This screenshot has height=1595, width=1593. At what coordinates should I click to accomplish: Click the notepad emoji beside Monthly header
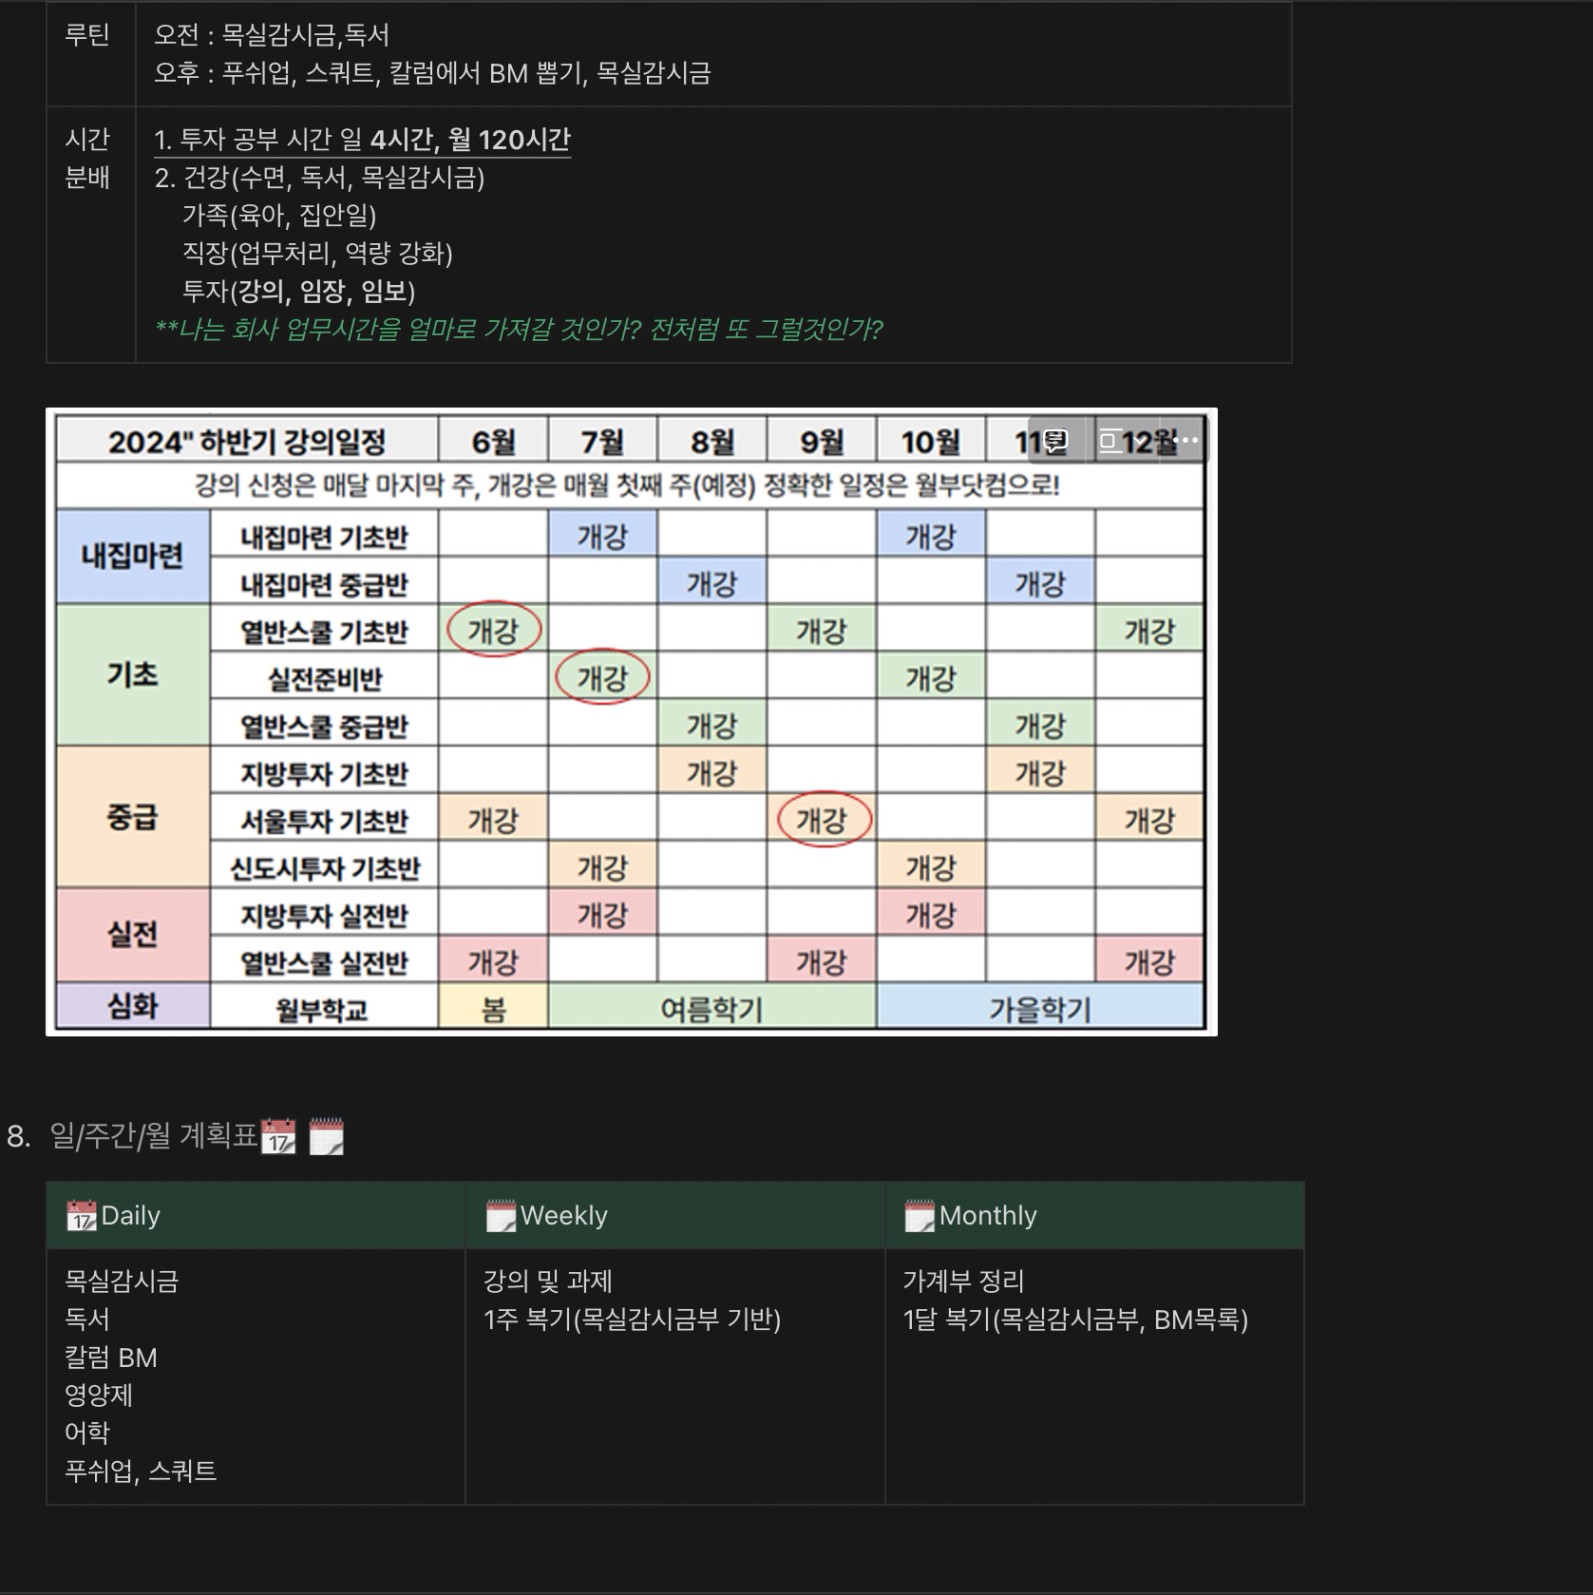(x=919, y=1216)
